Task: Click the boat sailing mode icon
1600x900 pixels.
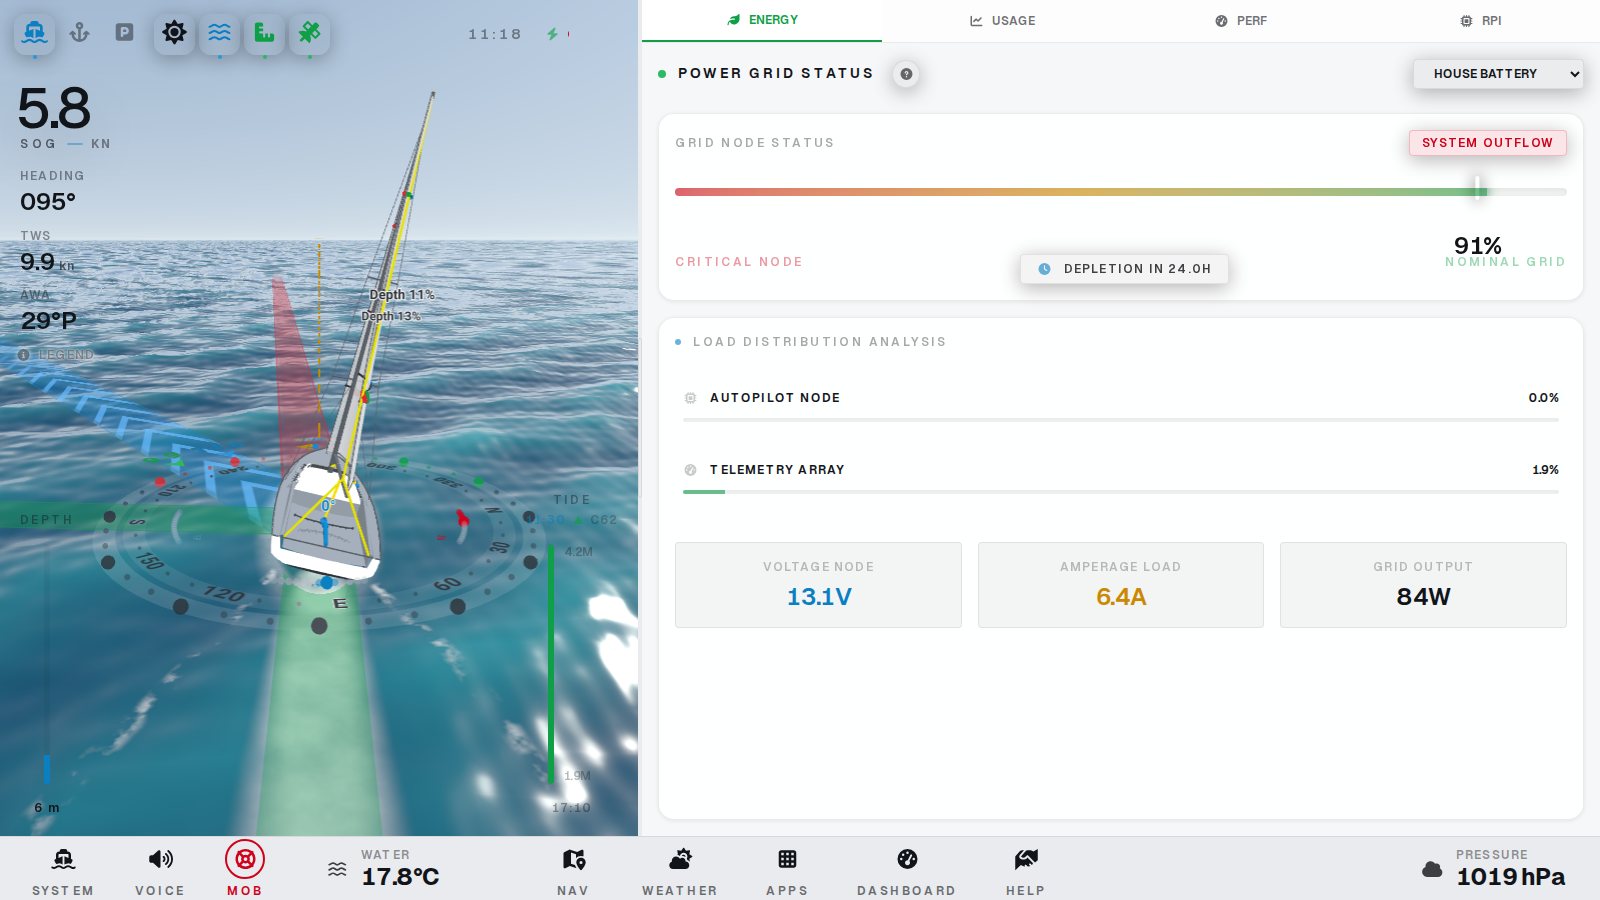Action: tap(34, 33)
